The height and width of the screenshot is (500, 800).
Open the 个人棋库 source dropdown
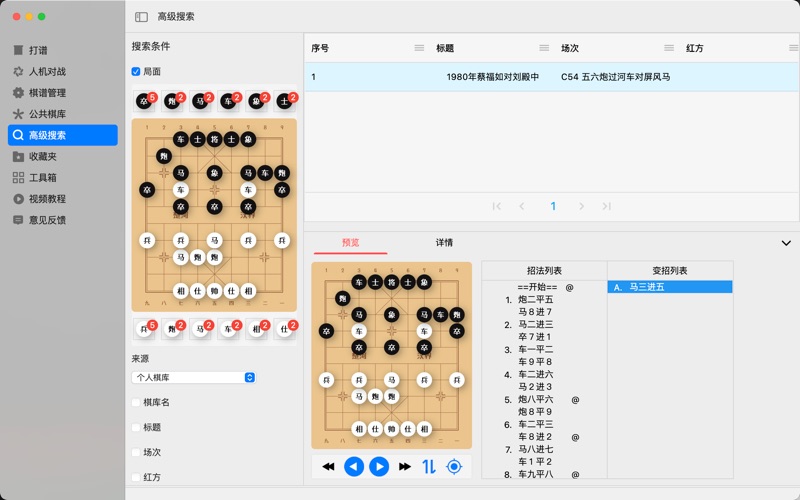tap(193, 378)
